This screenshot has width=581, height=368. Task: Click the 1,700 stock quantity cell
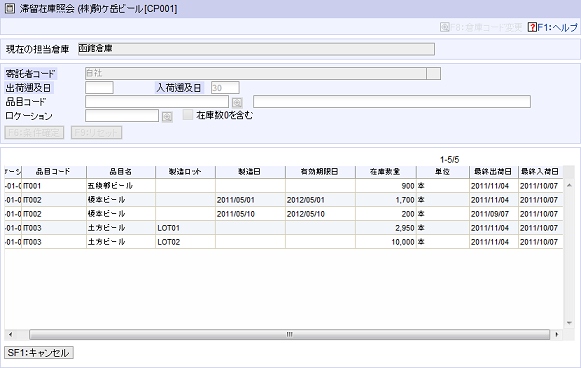[x=386, y=200]
